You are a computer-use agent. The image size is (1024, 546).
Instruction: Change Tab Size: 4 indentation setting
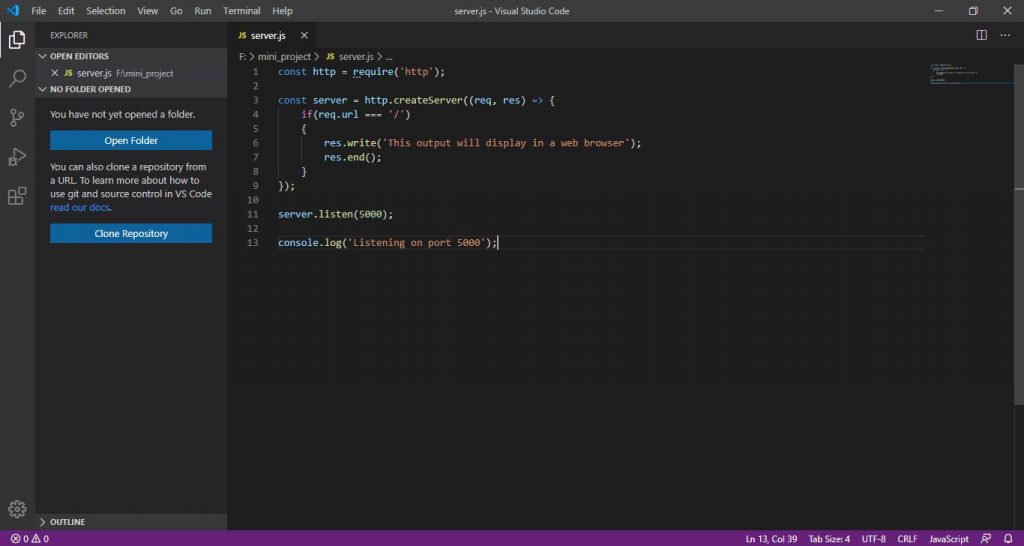tap(829, 539)
